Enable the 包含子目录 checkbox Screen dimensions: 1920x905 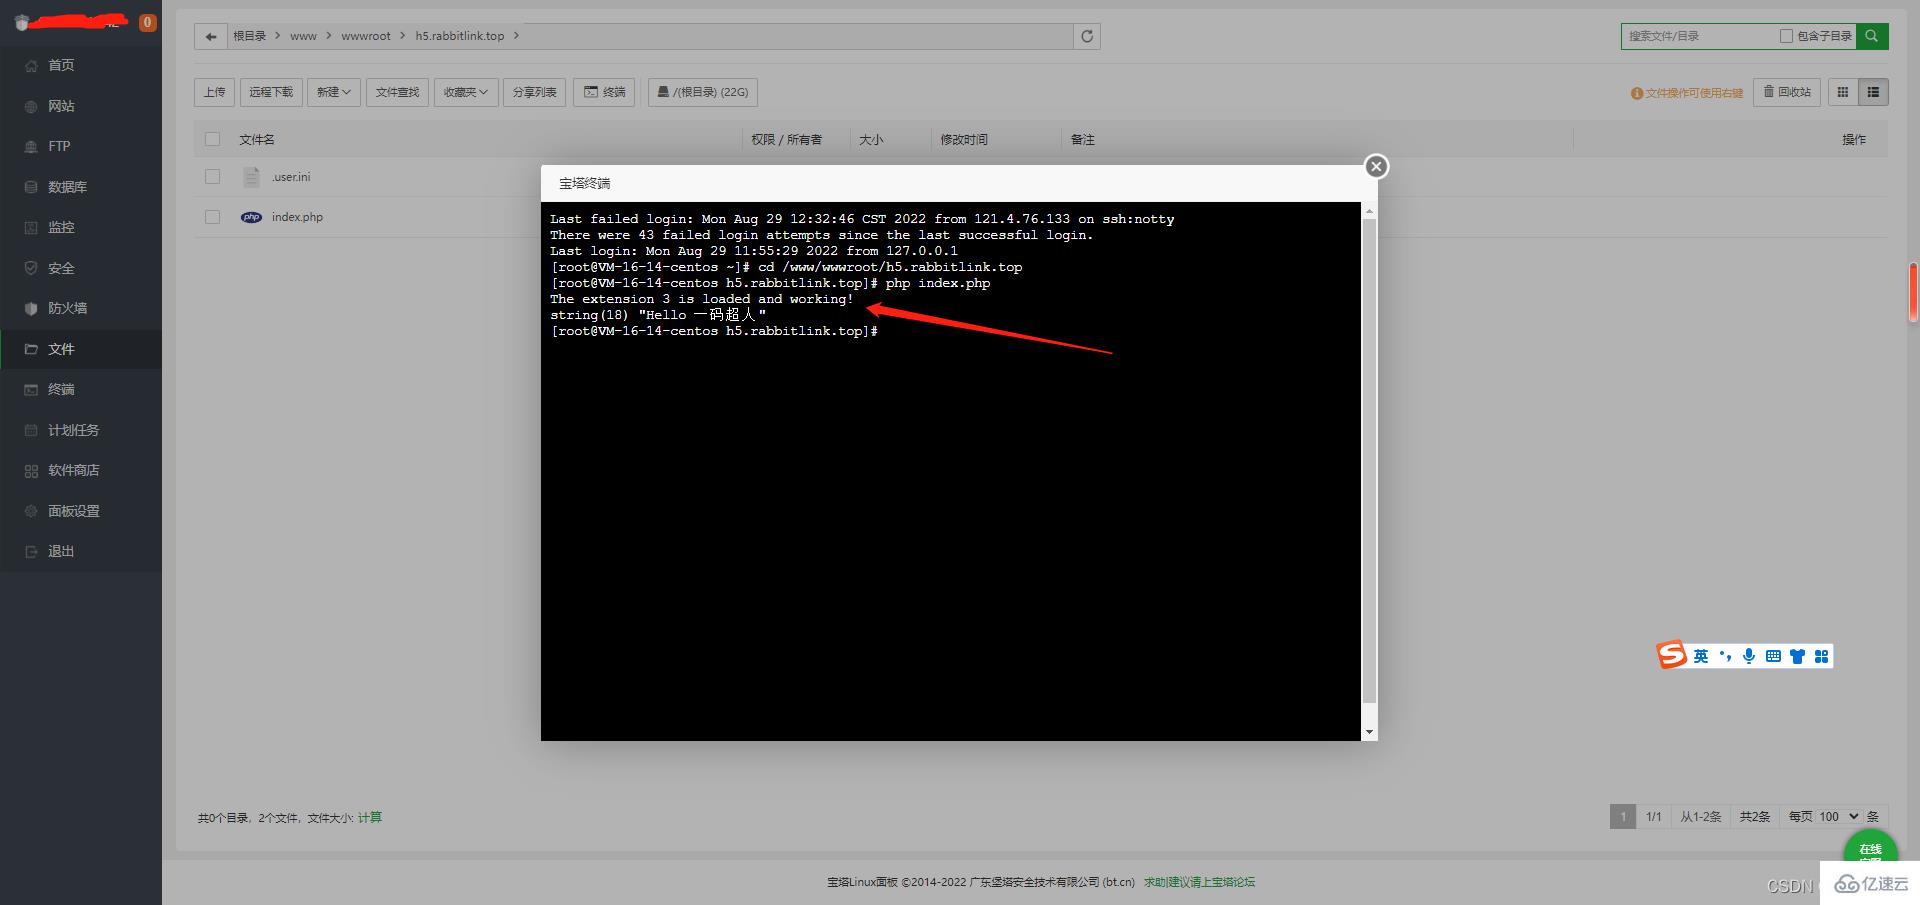point(1786,36)
